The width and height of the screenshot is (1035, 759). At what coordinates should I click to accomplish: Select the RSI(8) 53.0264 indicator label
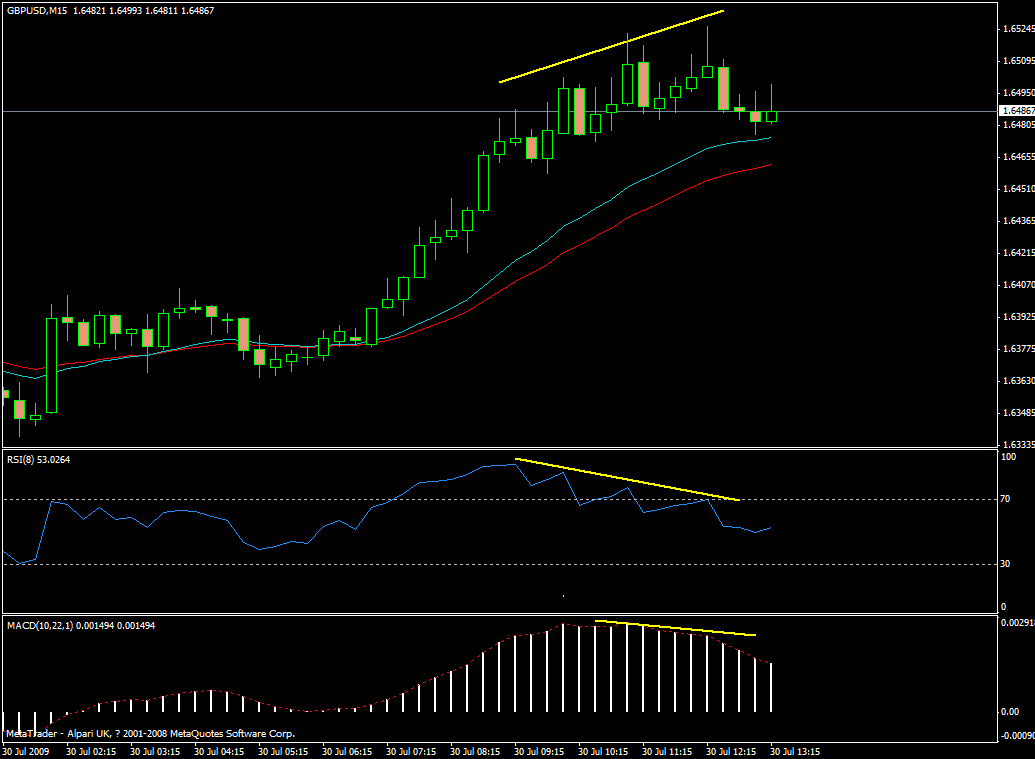pyautogui.click(x=38, y=459)
